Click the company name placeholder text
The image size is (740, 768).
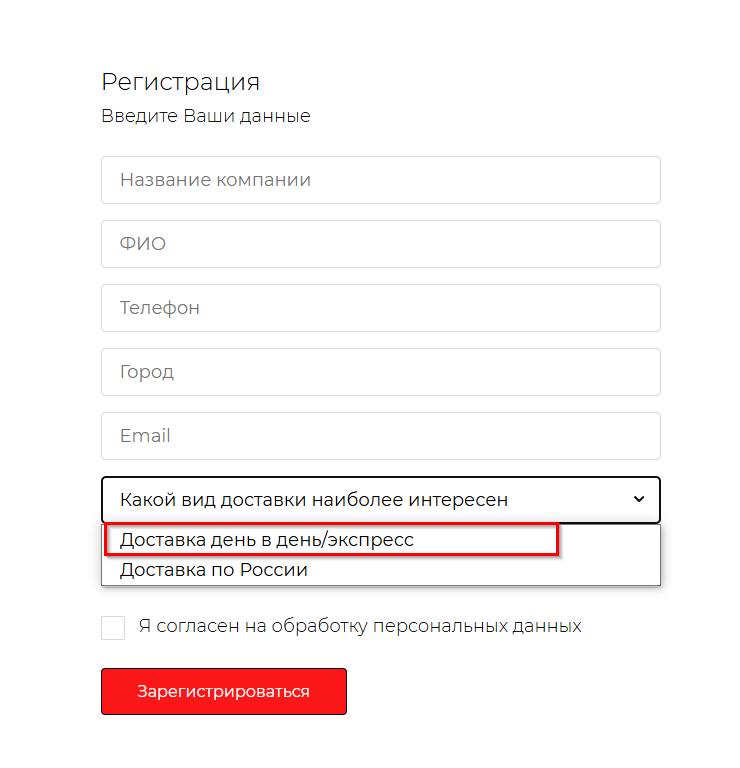215,180
